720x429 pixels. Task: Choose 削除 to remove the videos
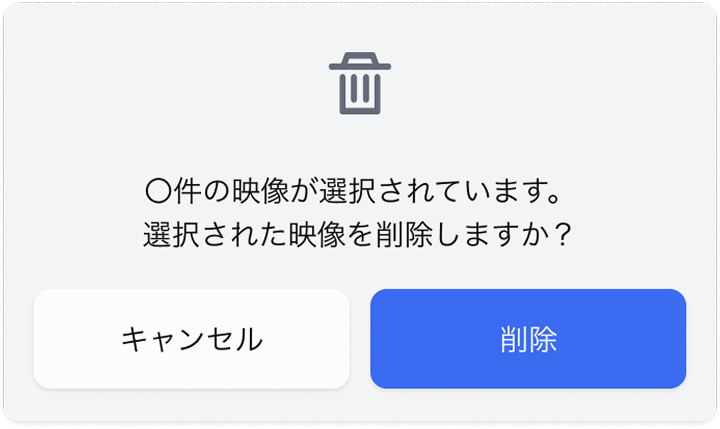pos(528,339)
